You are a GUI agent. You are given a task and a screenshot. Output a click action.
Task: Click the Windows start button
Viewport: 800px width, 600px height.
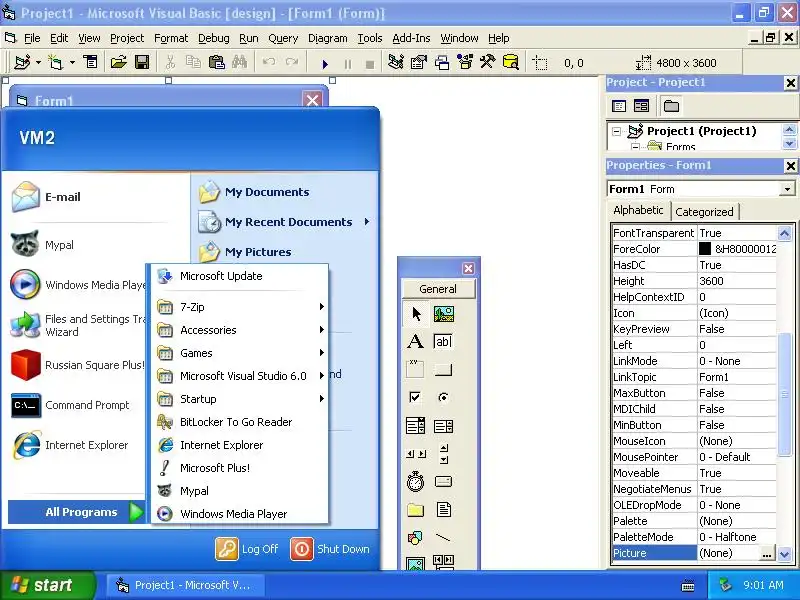[47, 585]
